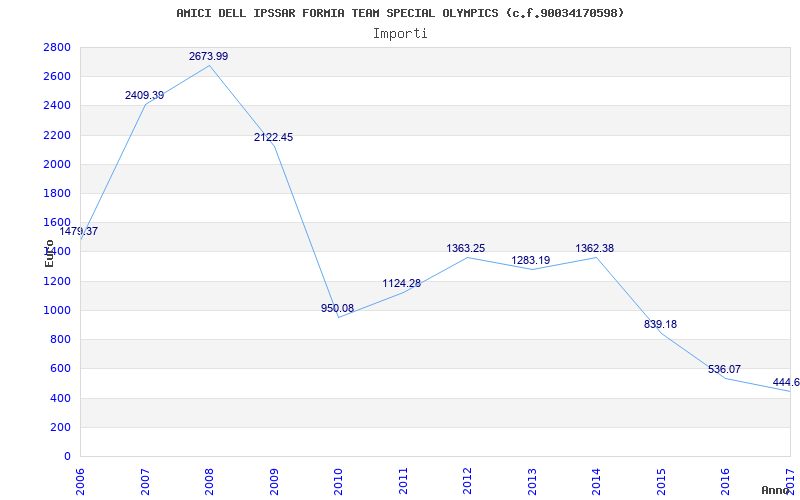Click the 839.18 value label
The width and height of the screenshot is (800, 500).
(660, 324)
